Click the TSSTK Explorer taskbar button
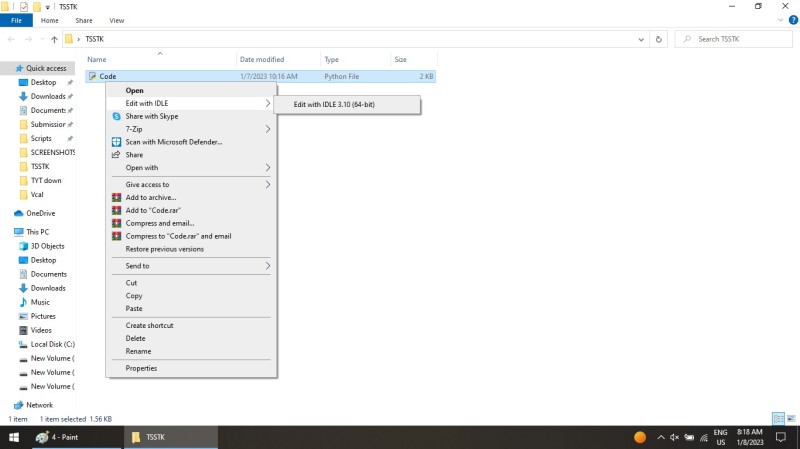This screenshot has width=800, height=449. [171, 437]
